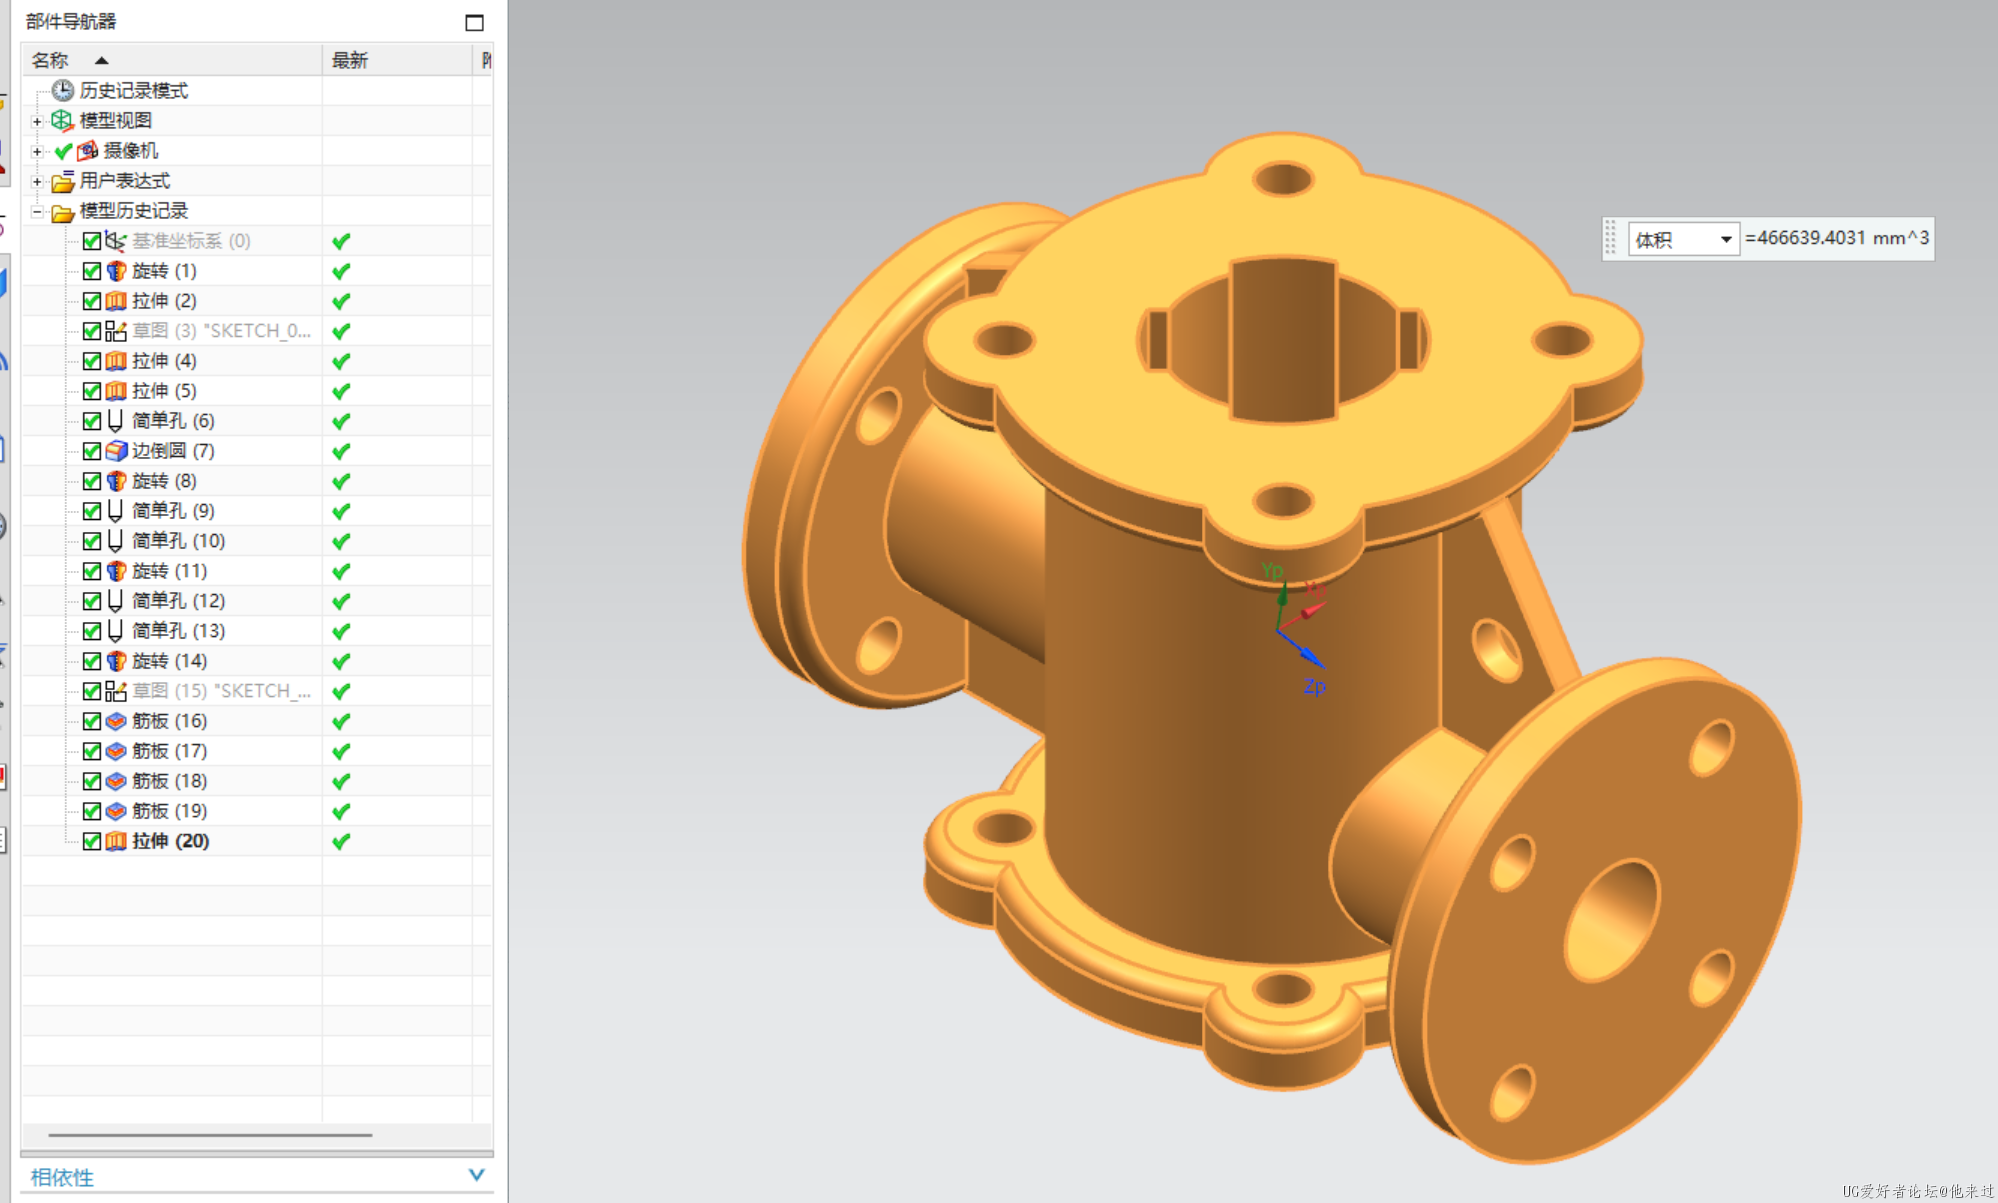
Task: Expand the 相依性 section chevron
Action: pyautogui.click(x=476, y=1175)
